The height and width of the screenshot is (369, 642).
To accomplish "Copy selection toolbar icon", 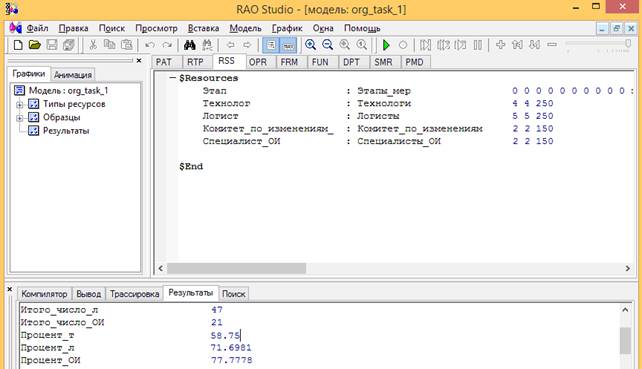I will click(x=110, y=45).
